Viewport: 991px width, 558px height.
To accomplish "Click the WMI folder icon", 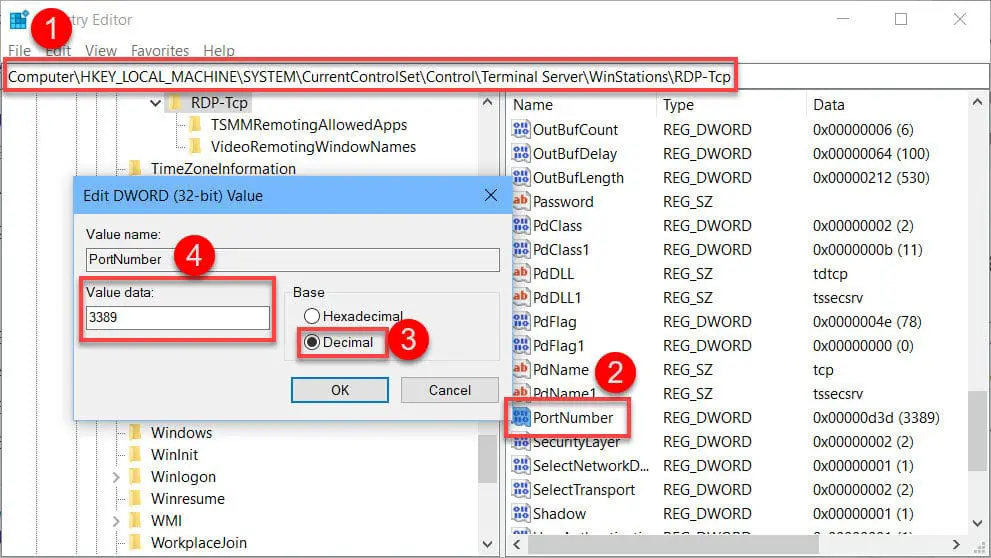I will point(135,521).
